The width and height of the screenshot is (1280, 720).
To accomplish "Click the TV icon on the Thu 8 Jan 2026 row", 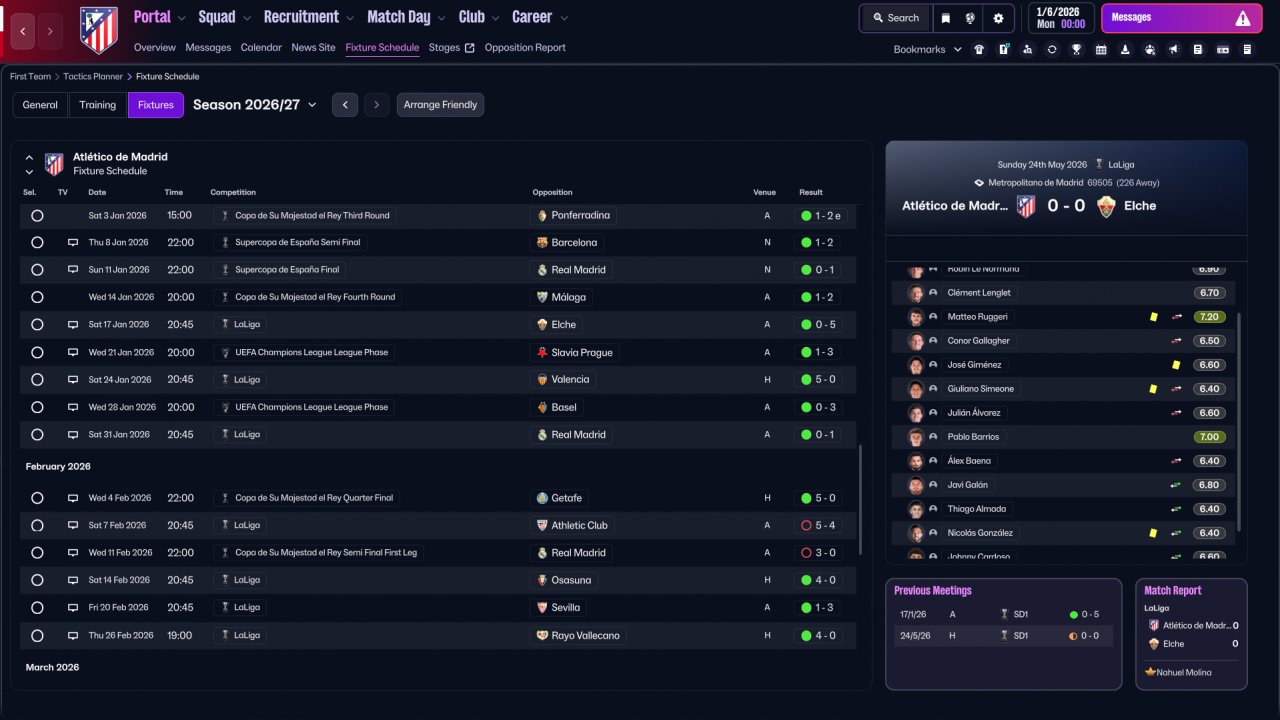I will [72, 242].
